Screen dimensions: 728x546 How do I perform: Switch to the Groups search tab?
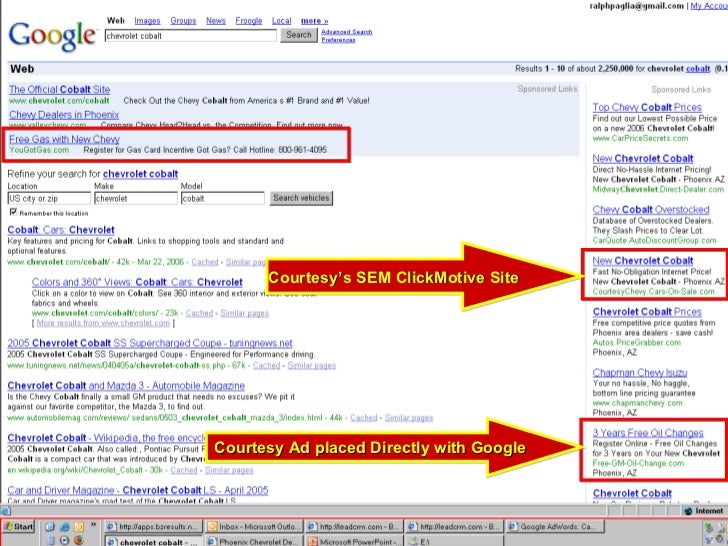tap(183, 21)
